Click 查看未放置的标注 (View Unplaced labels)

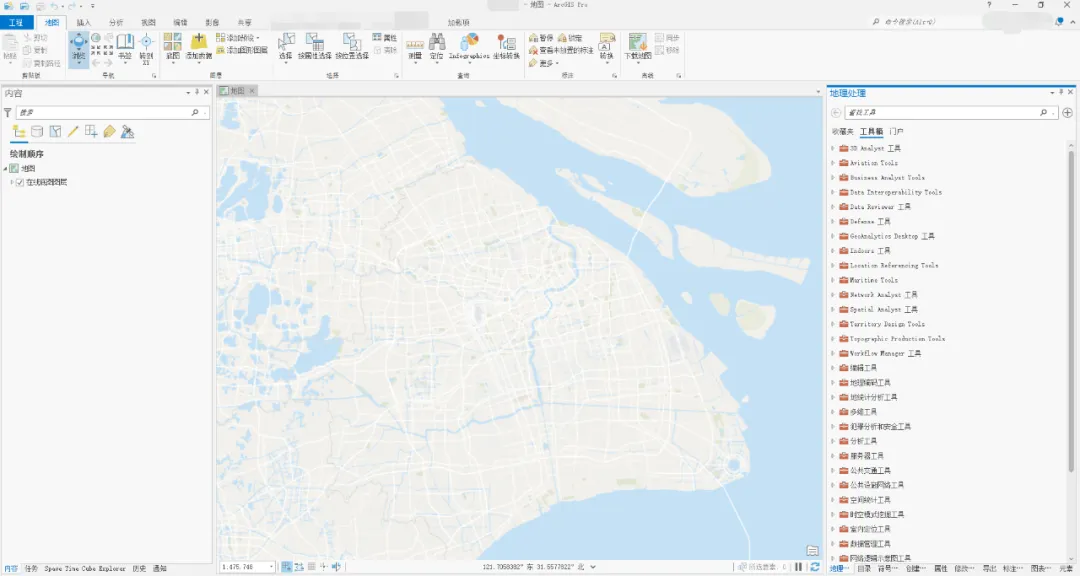point(561,50)
